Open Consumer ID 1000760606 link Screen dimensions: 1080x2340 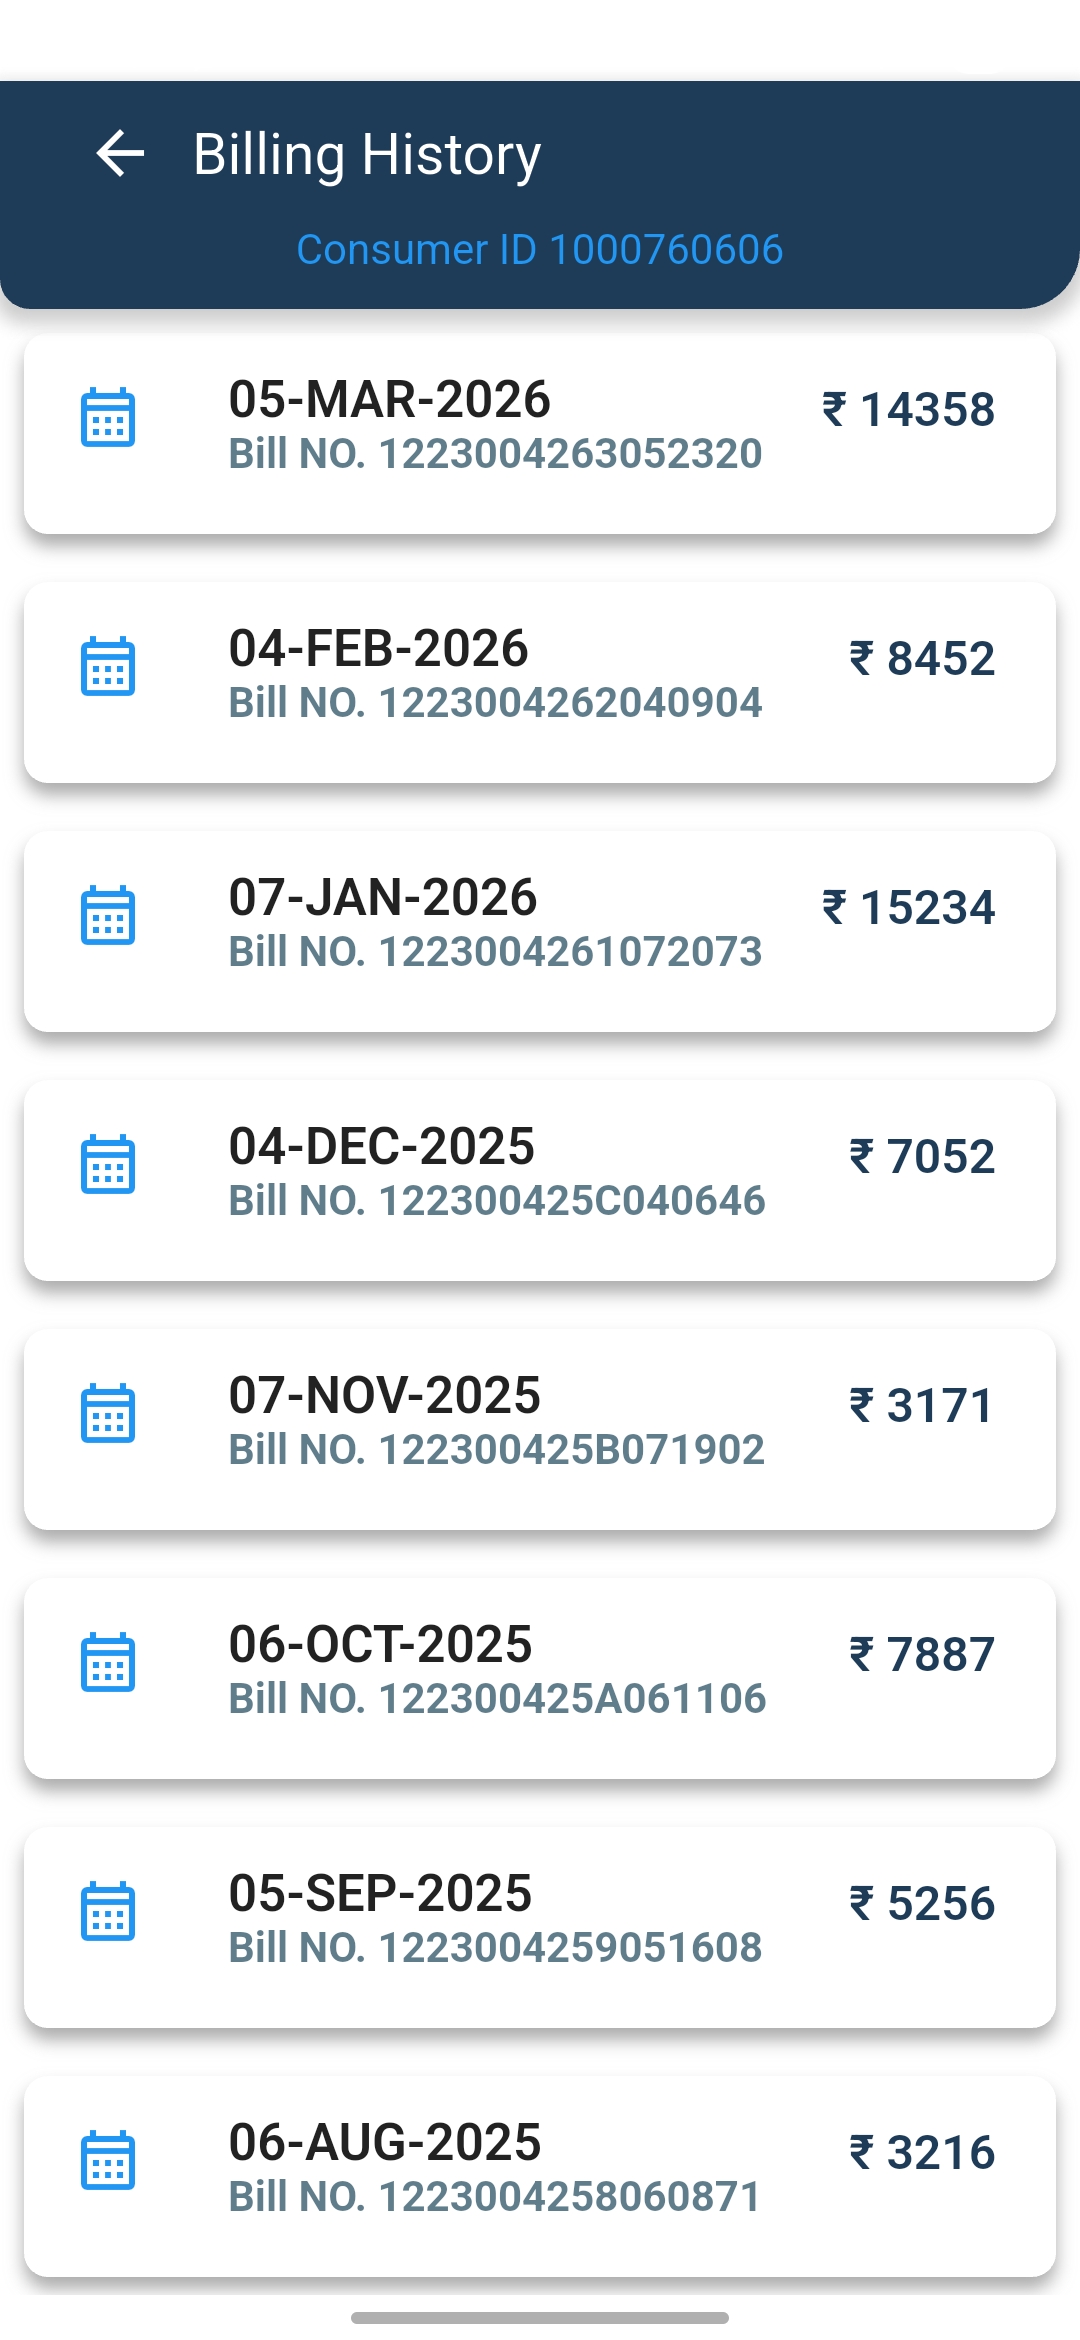point(540,250)
